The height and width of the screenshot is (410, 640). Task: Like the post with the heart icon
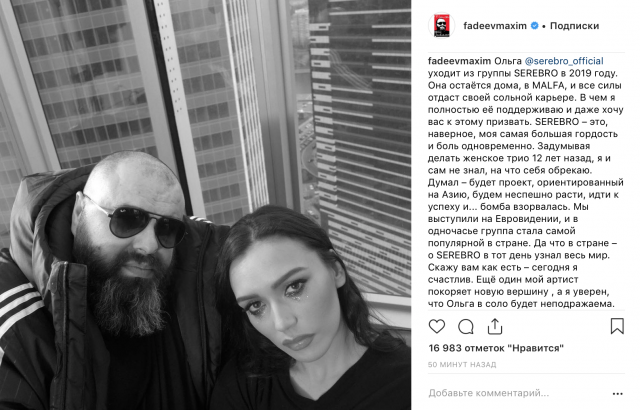(436, 326)
